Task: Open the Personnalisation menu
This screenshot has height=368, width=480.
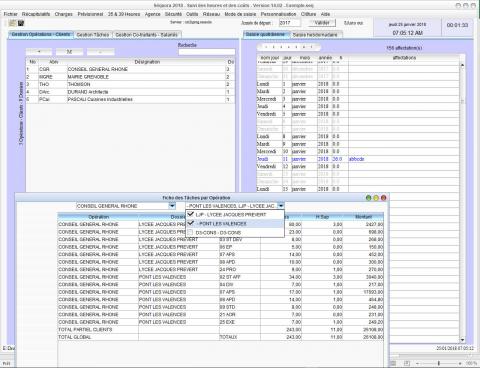Action: point(278,14)
